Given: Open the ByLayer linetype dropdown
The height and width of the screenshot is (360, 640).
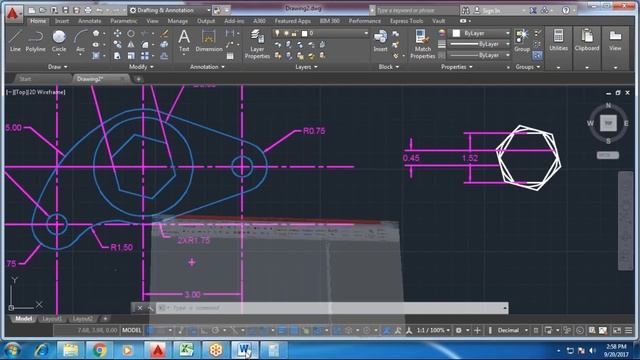Looking at the screenshot, I should coord(480,55).
